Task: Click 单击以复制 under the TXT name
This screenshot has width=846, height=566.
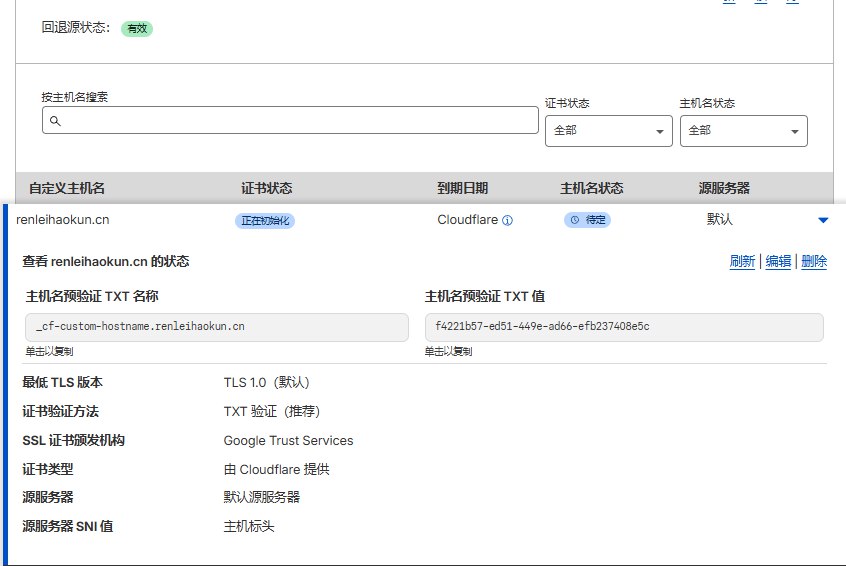Action: 49,352
